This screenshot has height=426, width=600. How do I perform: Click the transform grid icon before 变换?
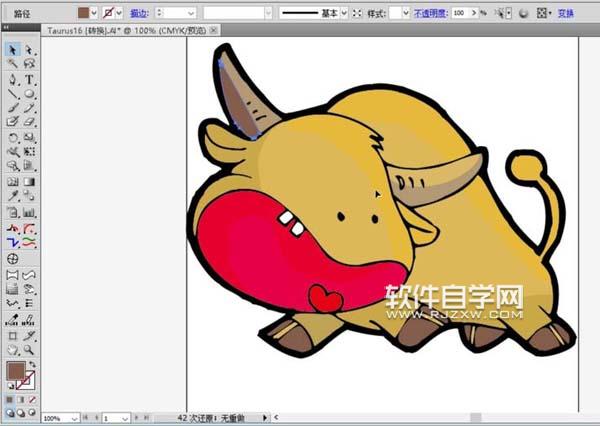pos(541,13)
